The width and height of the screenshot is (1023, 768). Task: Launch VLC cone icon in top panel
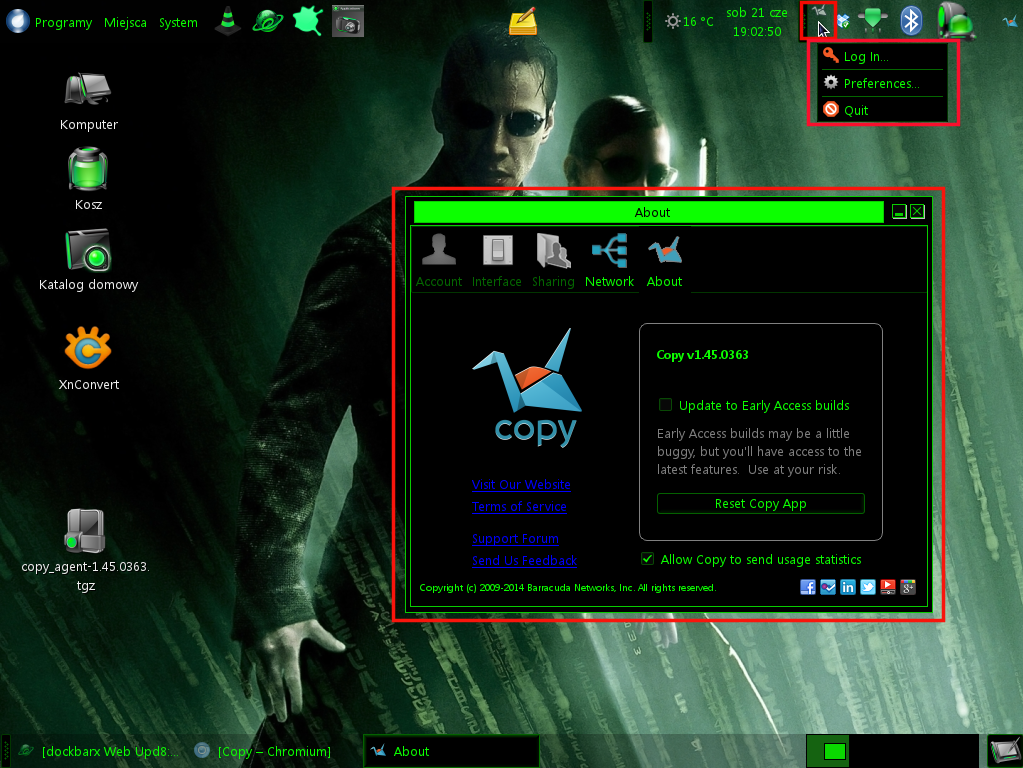pos(228,20)
